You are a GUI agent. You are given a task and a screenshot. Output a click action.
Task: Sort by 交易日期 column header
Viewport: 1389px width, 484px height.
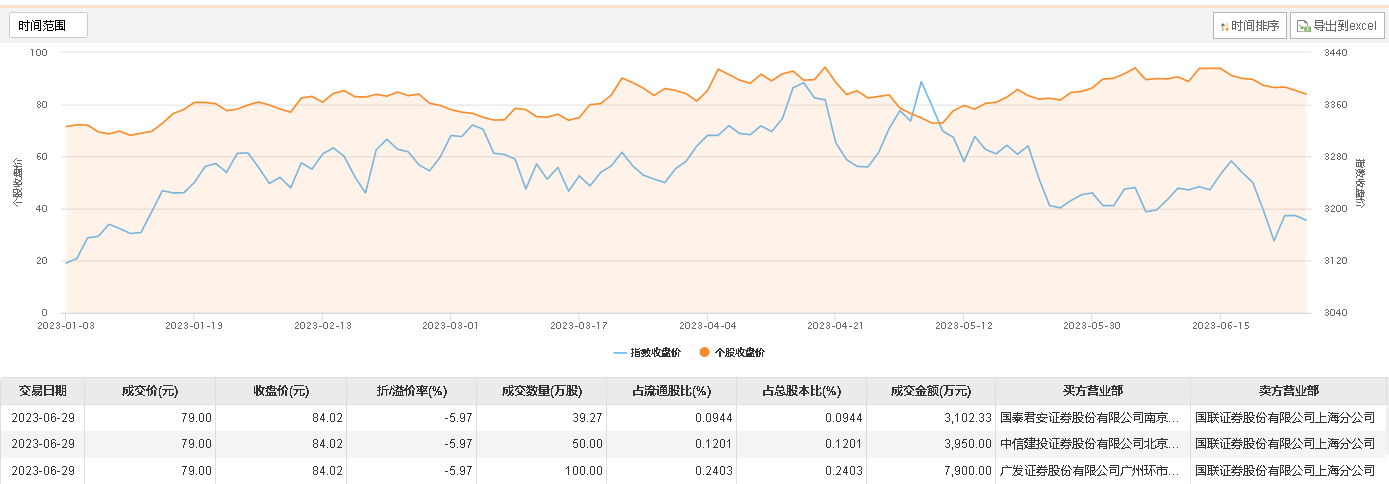(x=42, y=391)
